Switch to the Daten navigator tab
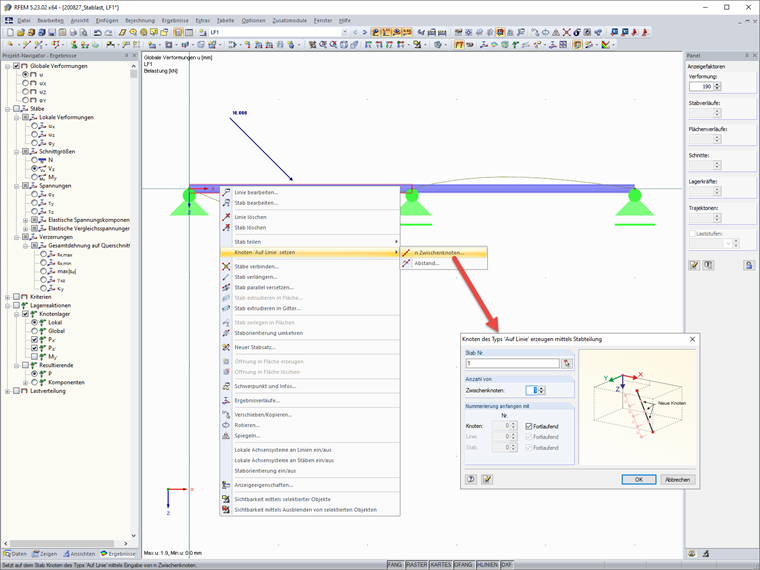Viewport: 760px width, 570px height. pyautogui.click(x=15, y=554)
